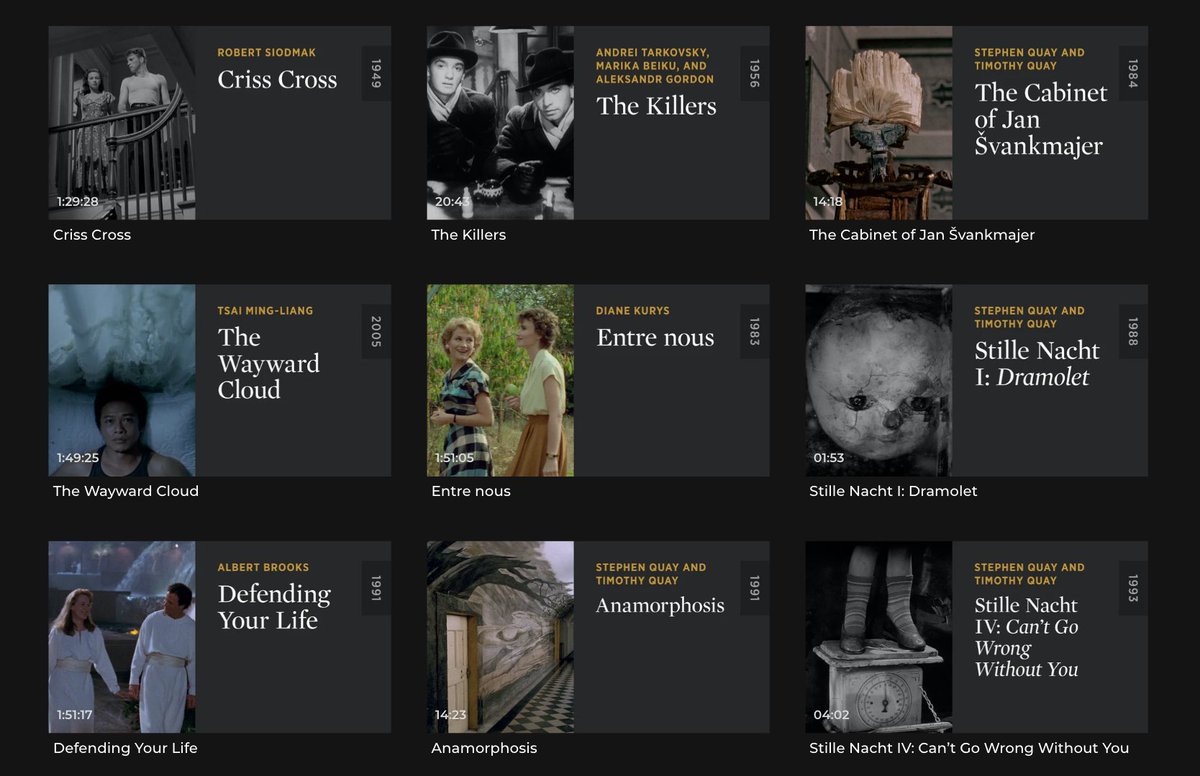Click director name Albert Brooks
The image size is (1200, 776).
[264, 568]
